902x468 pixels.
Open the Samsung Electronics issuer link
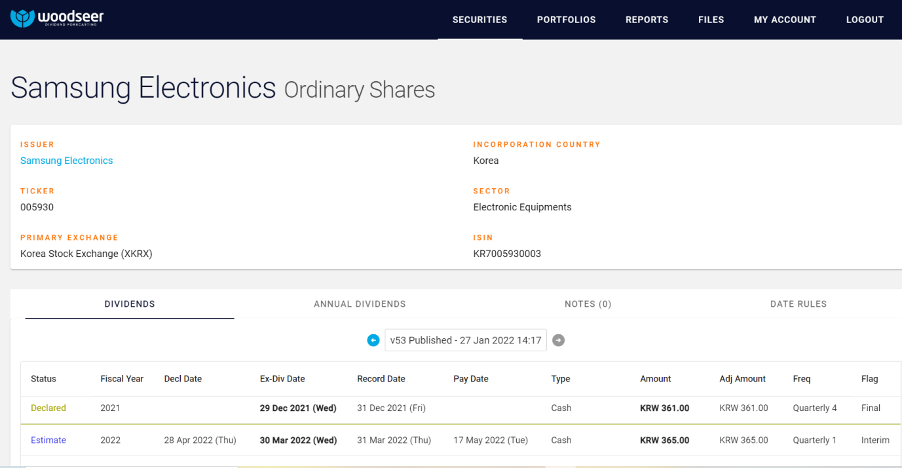click(x=67, y=160)
